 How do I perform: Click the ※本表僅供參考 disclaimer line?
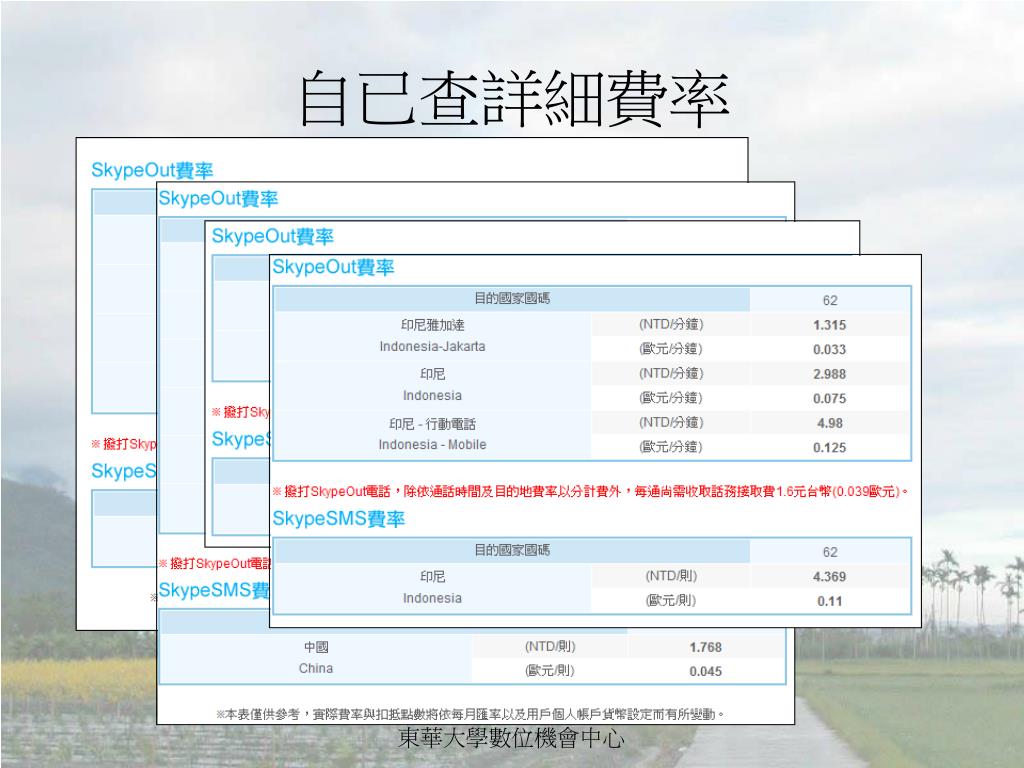471,714
